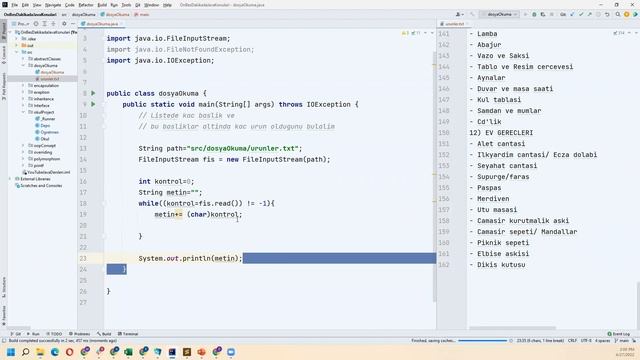The height and width of the screenshot is (360, 640).
Task: Click the Git update project arrow icon
Action: click(x=572, y=14)
